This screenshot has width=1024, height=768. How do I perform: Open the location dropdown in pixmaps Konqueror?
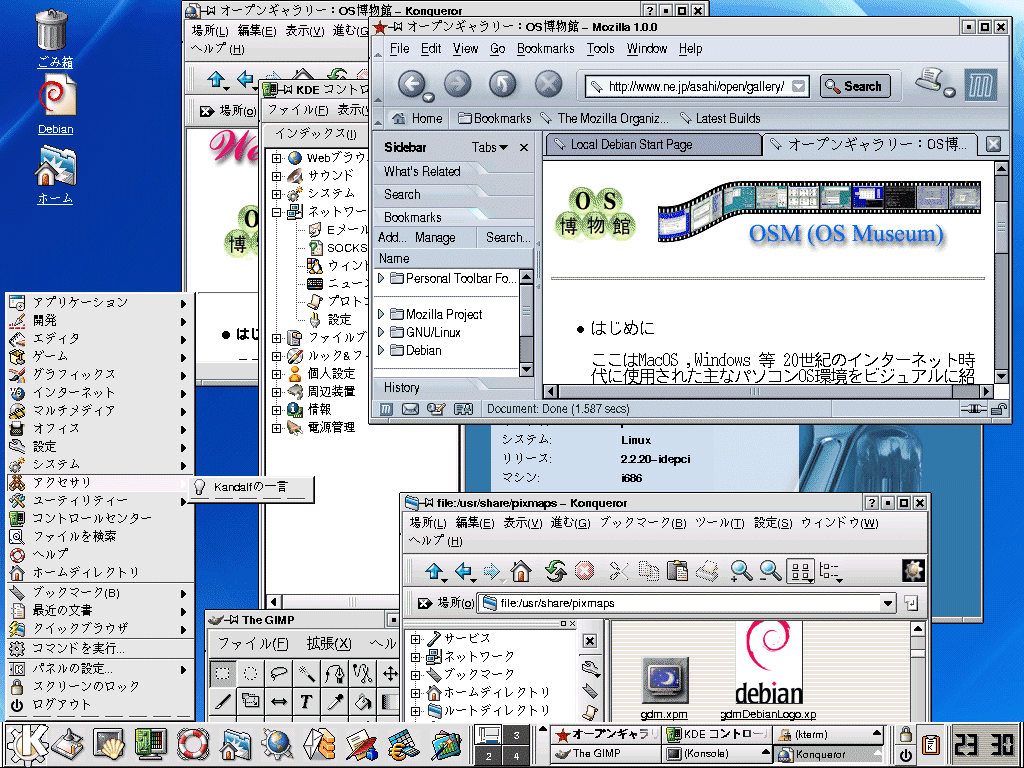tap(888, 603)
